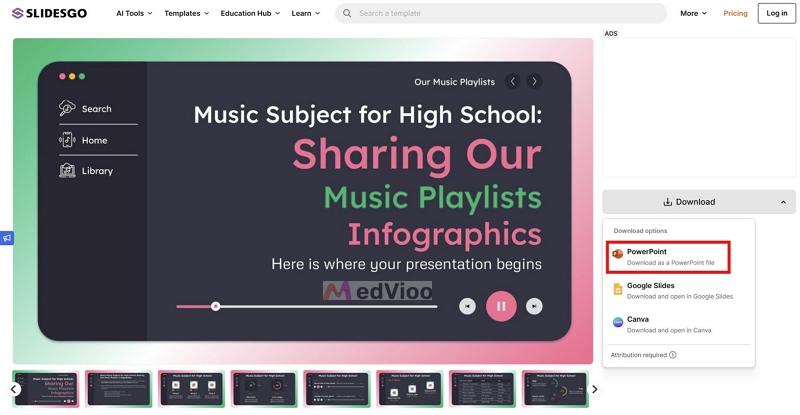This screenshot has height=415, width=800.
Task: Click the skip back control in slide
Action: pyautogui.click(x=467, y=306)
